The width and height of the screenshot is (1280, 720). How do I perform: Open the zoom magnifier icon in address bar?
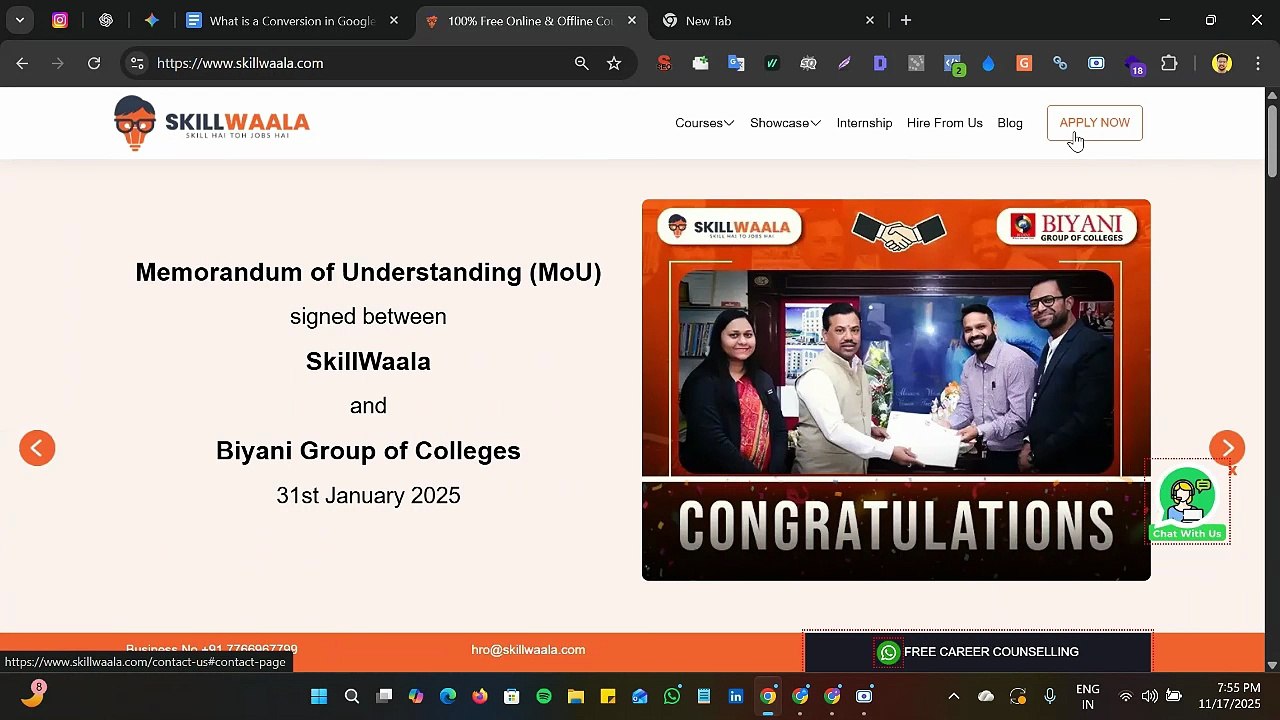[x=582, y=63]
